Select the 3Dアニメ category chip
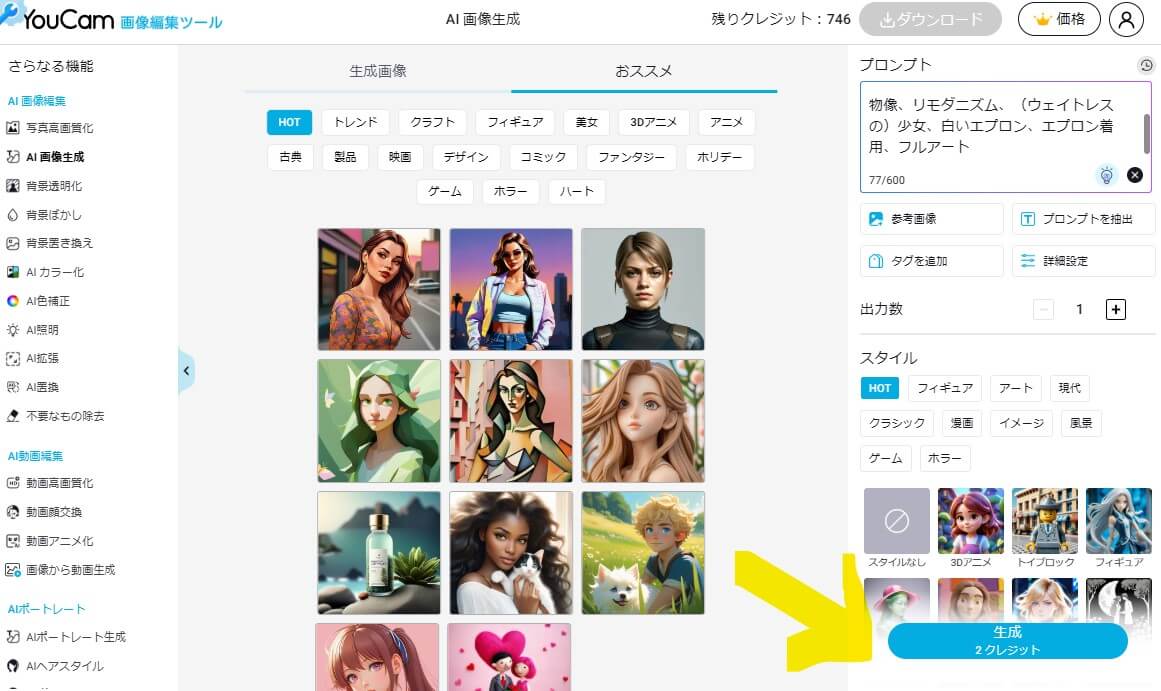This screenshot has height=691, width=1161. (654, 122)
